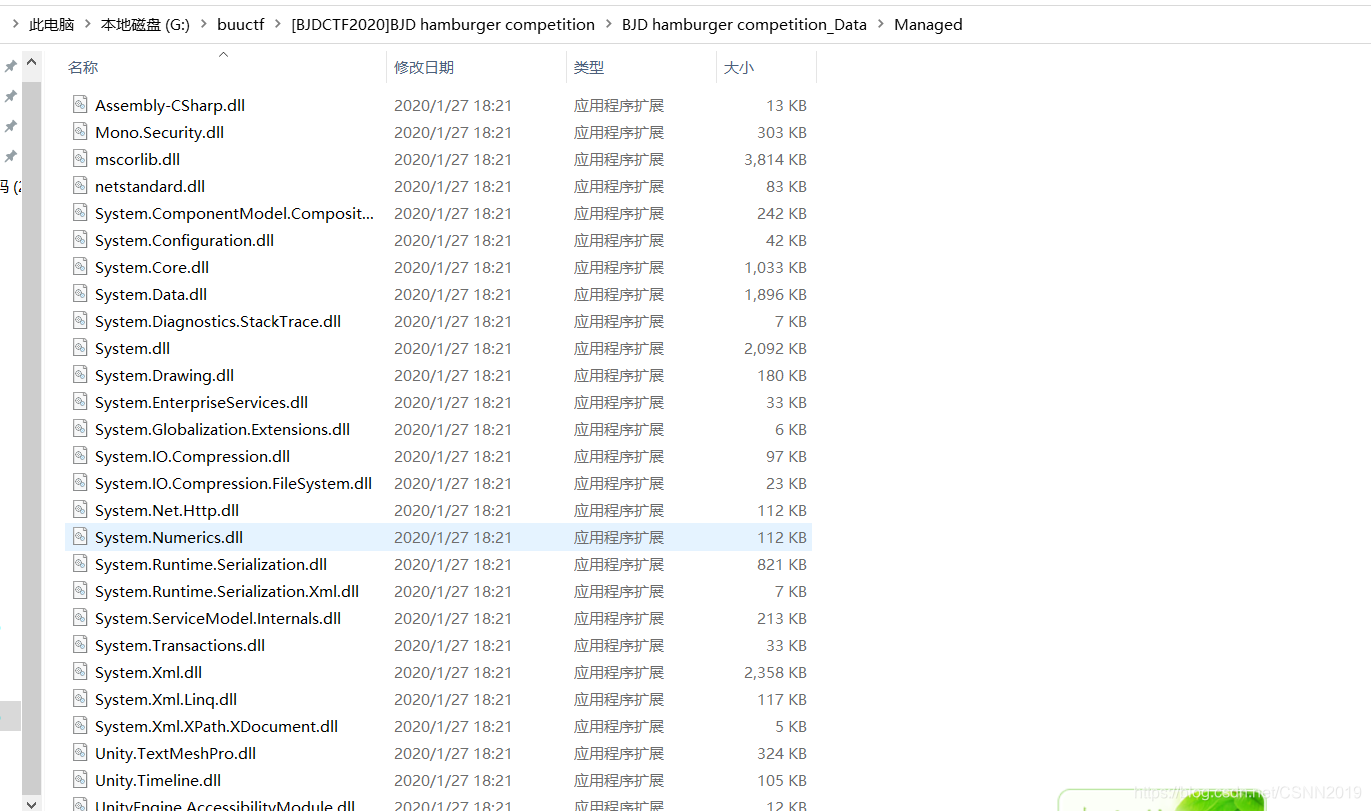
Task: Navigate to 此电脑 in address bar
Action: click(x=52, y=24)
